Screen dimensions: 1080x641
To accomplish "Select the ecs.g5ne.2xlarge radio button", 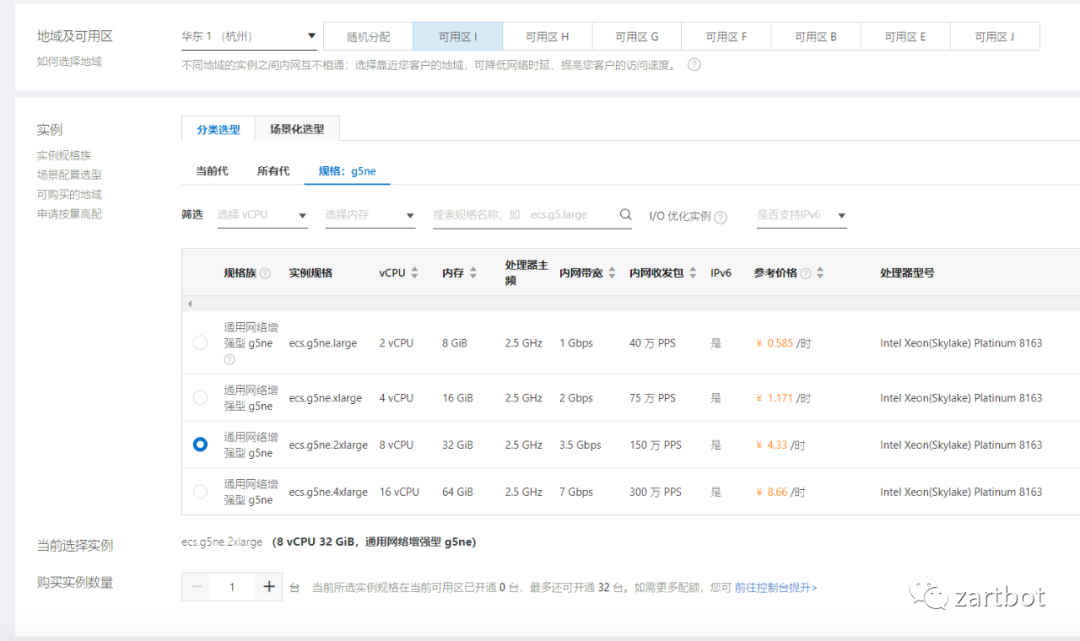I will [200, 444].
